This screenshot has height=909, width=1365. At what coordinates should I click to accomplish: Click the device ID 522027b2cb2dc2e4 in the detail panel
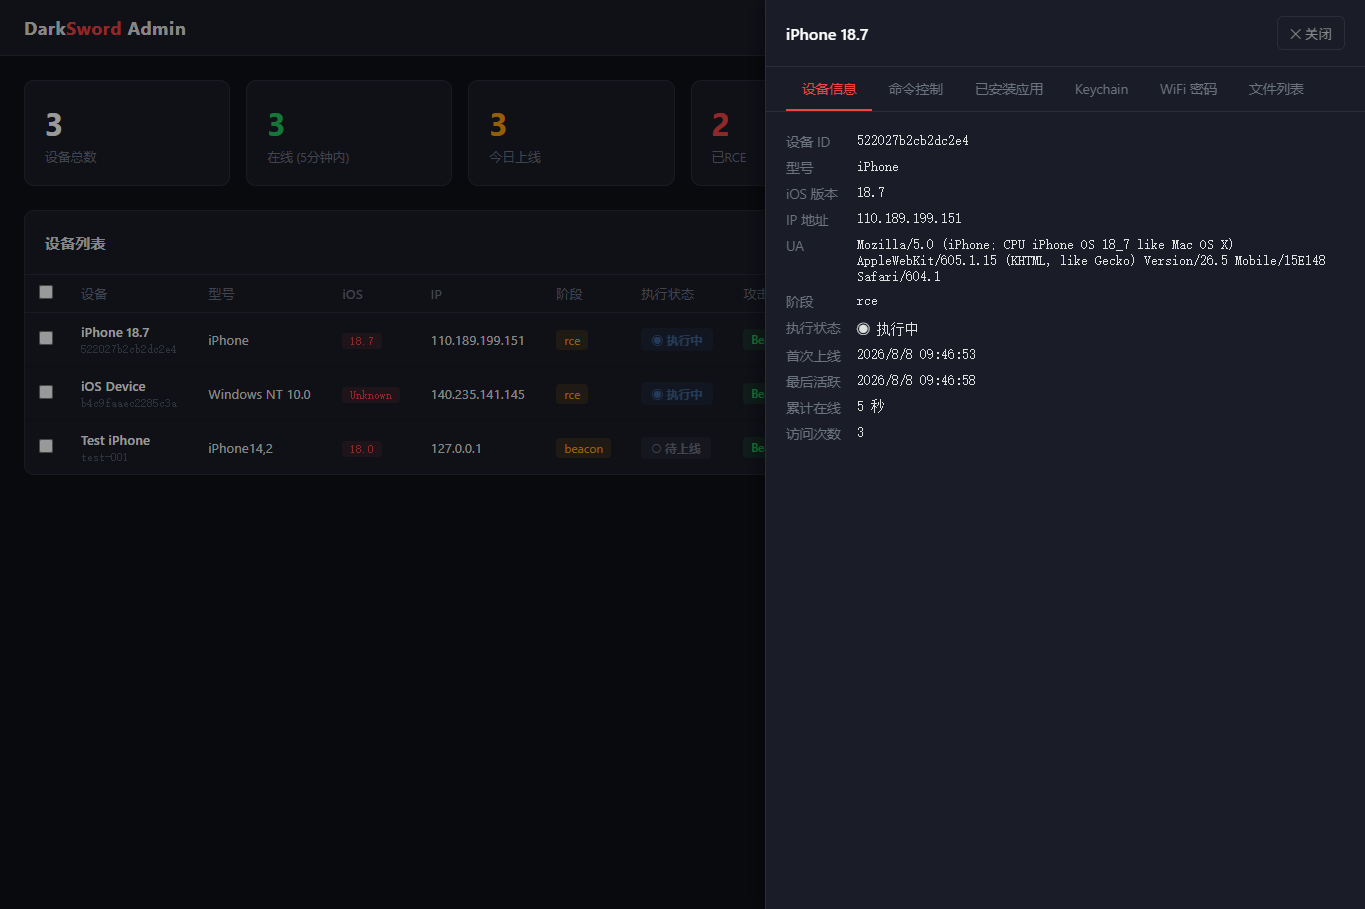pos(912,141)
